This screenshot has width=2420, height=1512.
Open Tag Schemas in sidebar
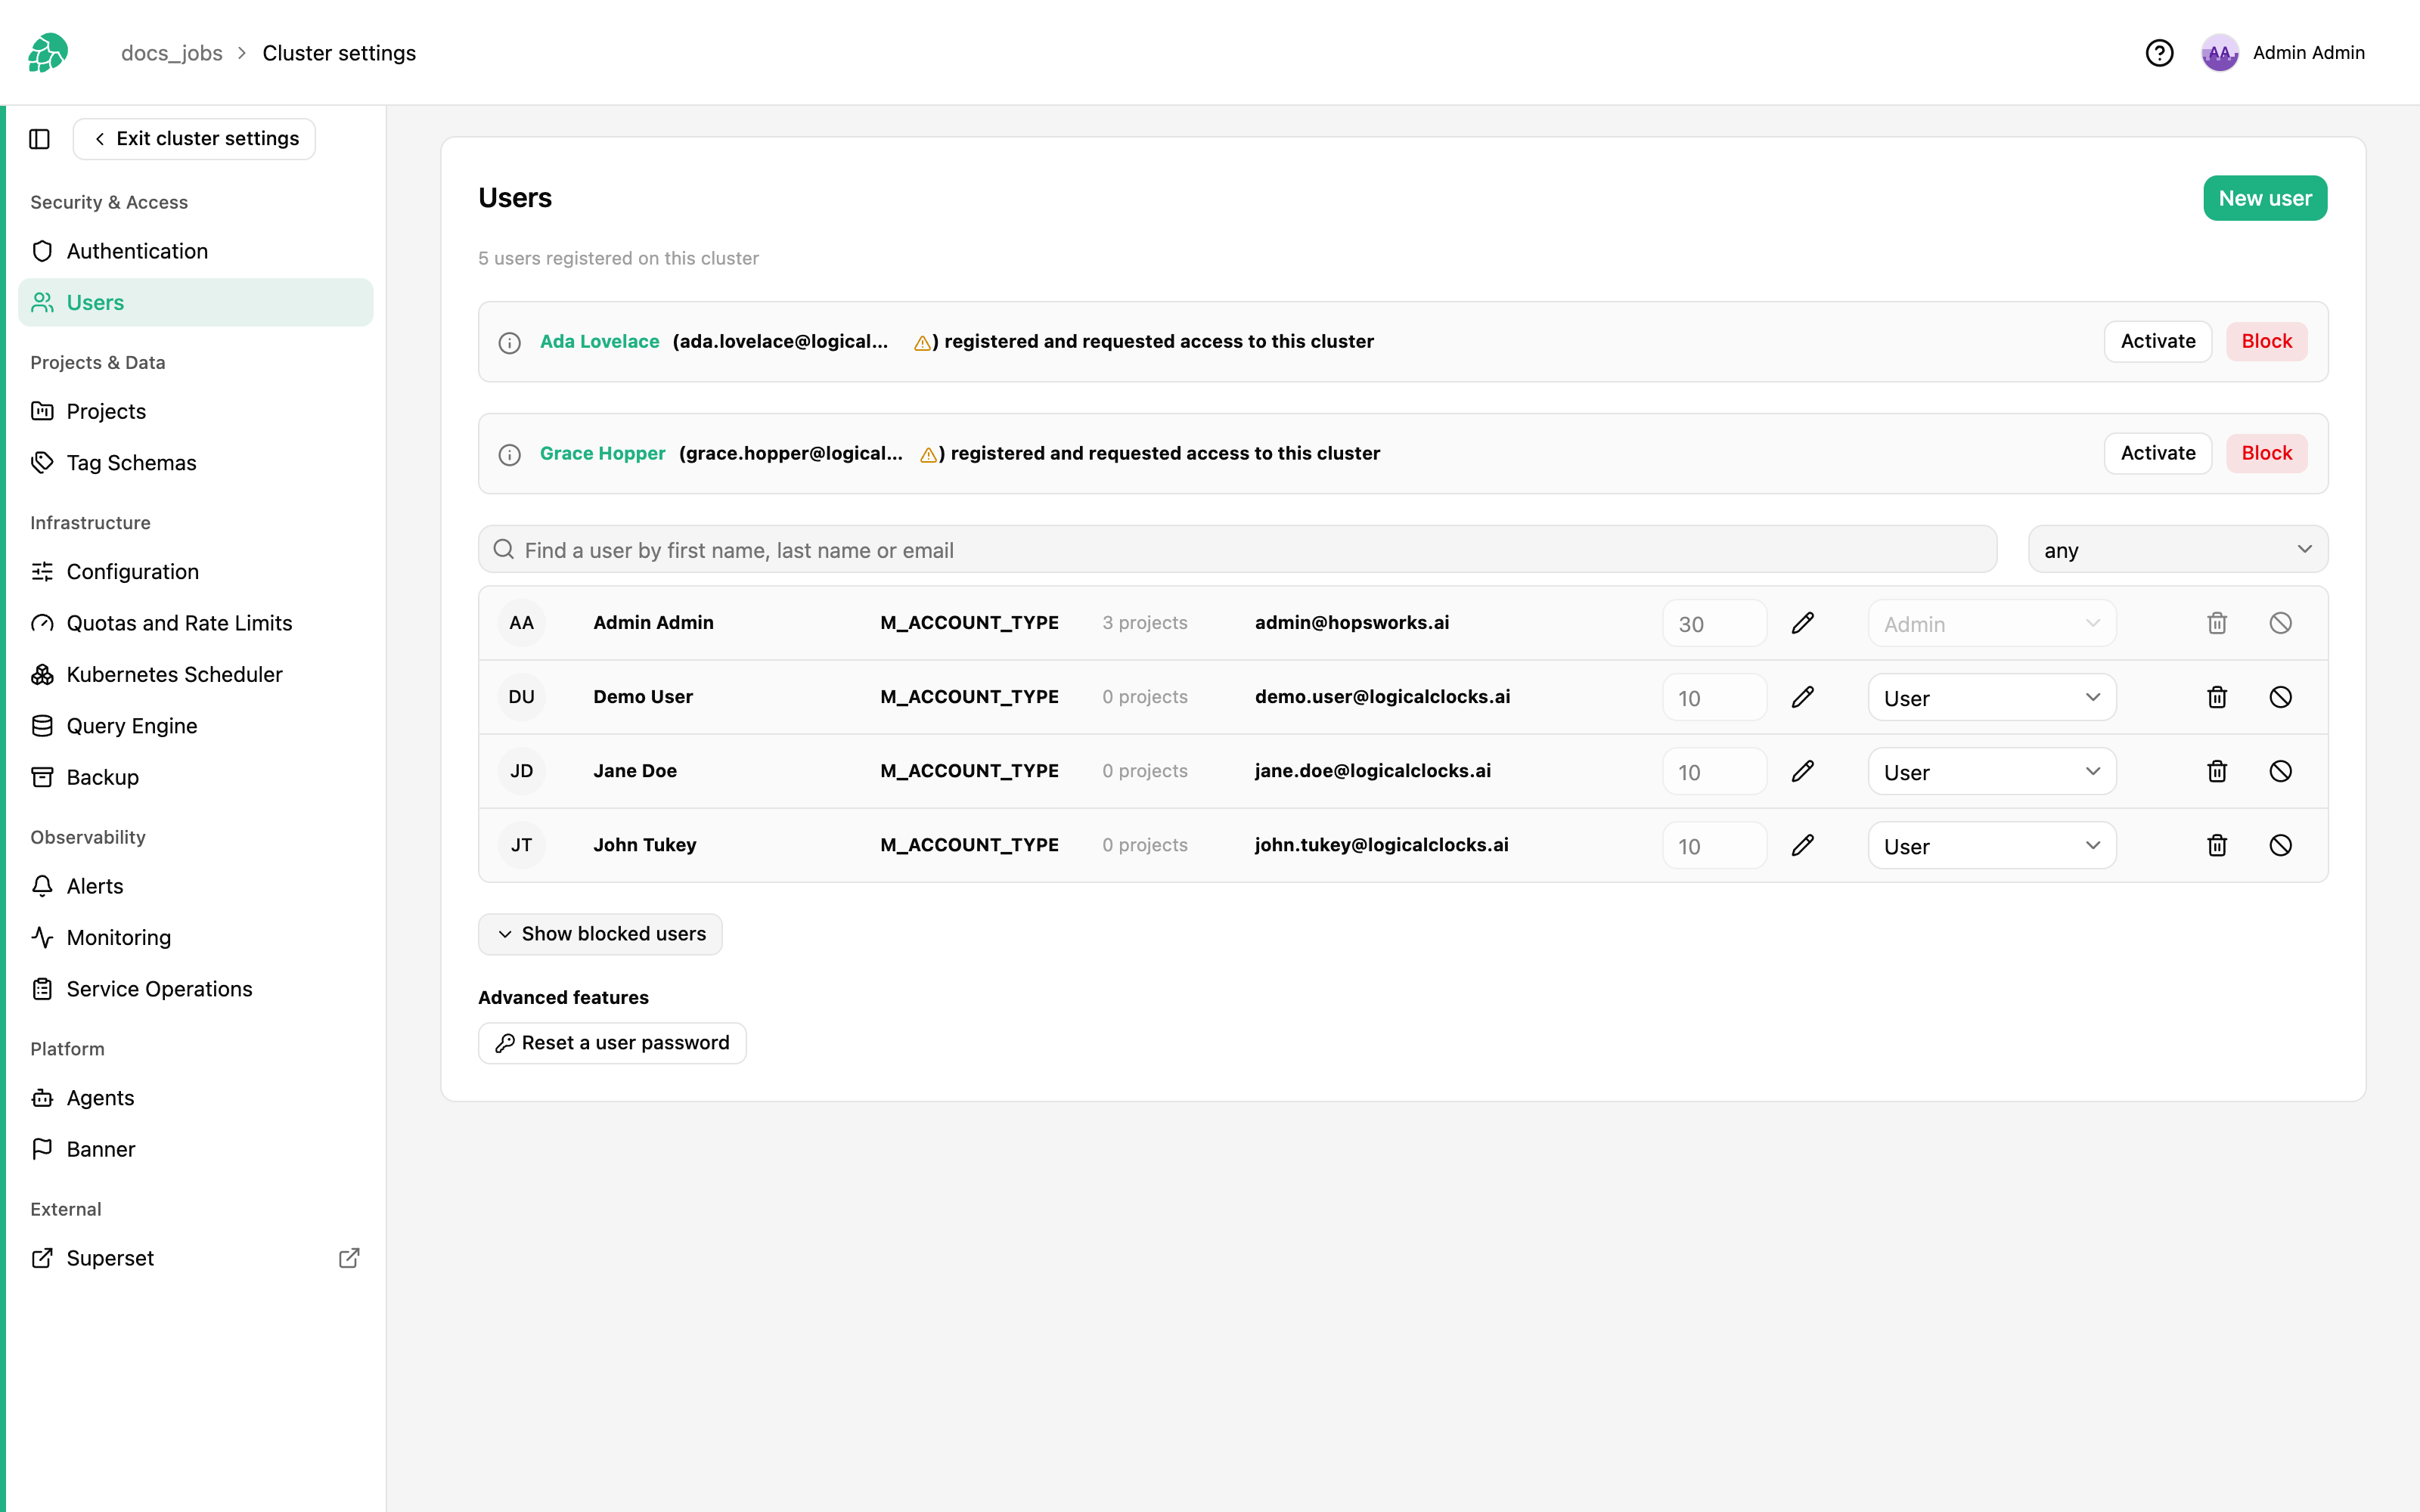tap(195, 462)
